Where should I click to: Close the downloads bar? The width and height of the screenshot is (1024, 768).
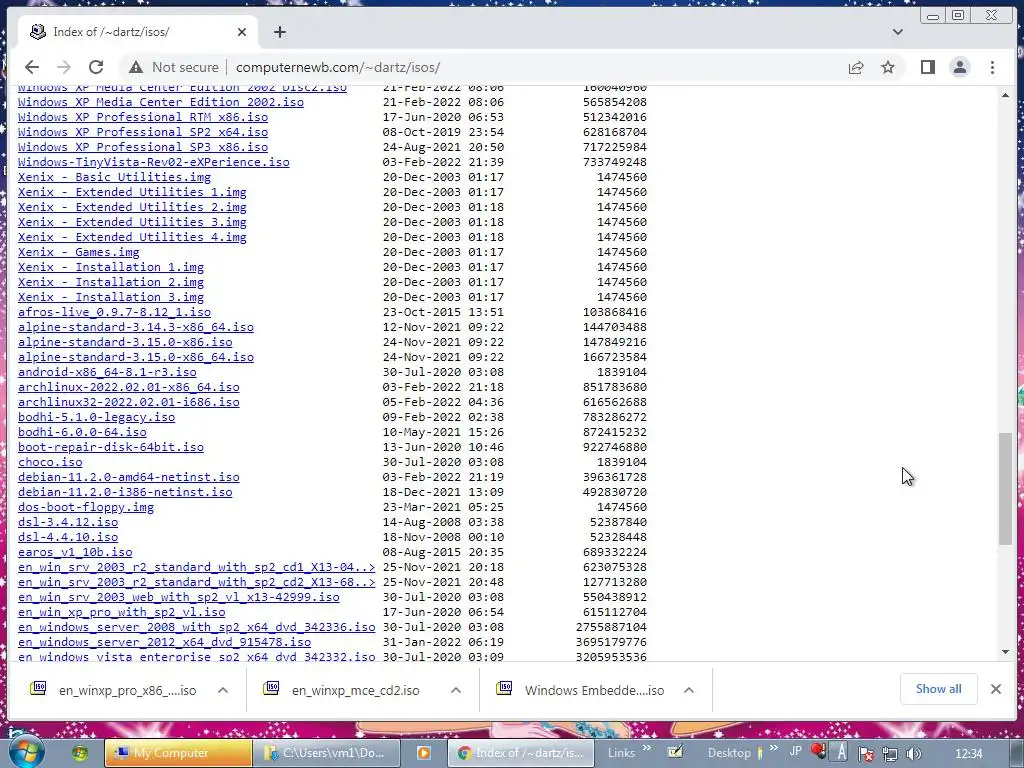(x=995, y=689)
